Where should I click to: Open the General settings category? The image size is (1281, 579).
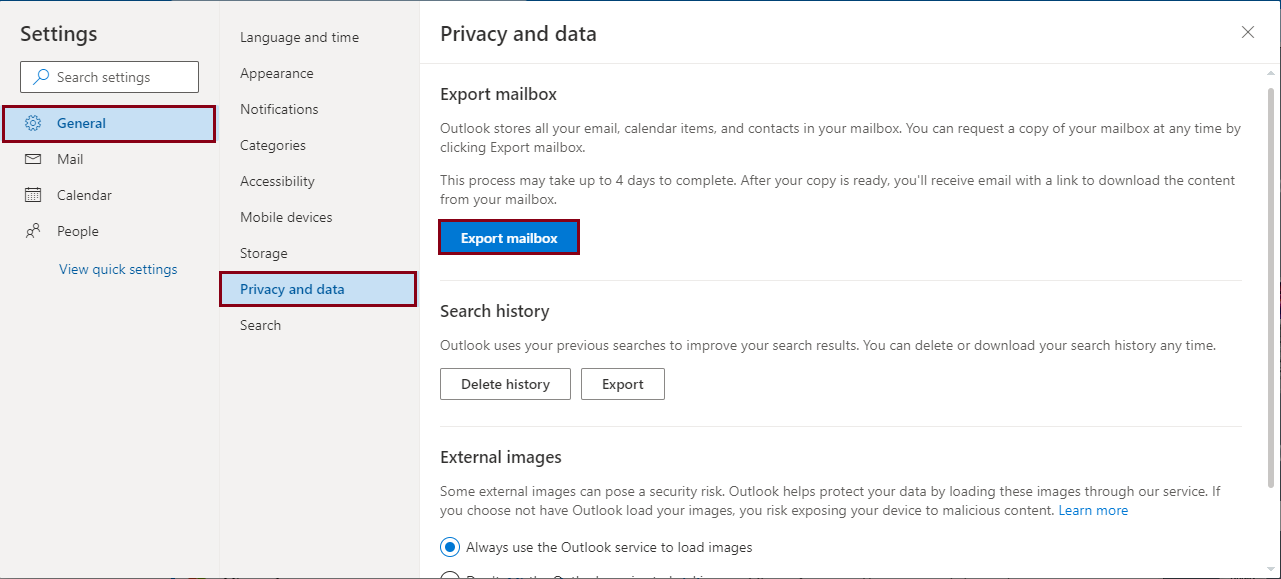(108, 124)
